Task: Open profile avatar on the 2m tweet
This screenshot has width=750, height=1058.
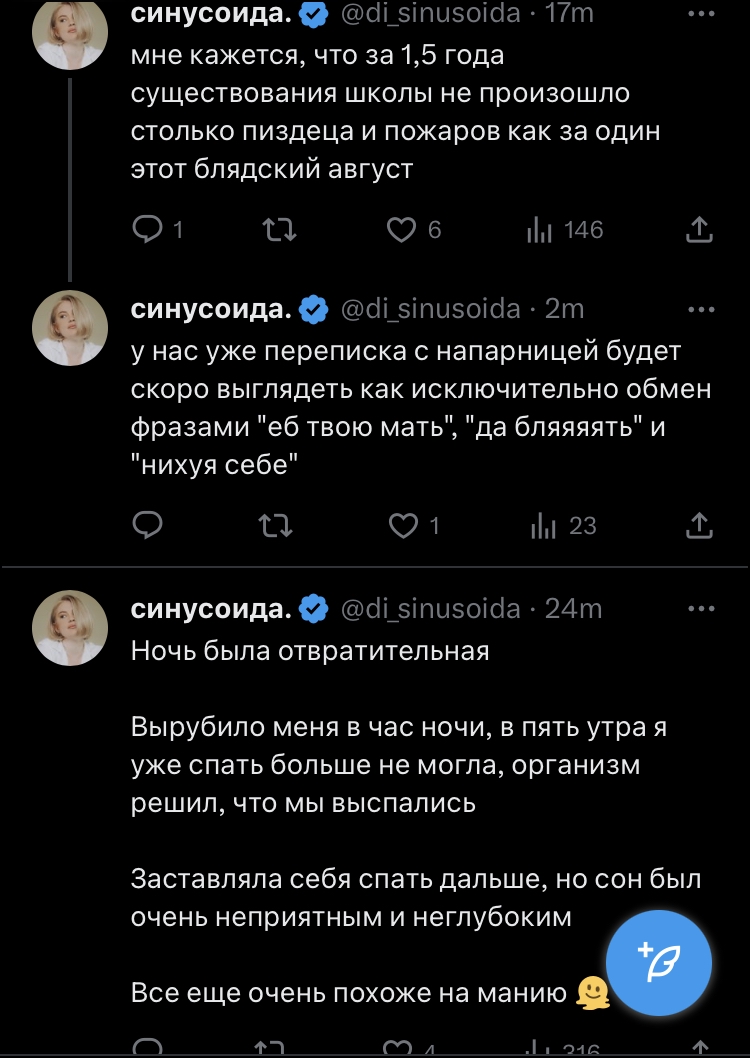Action: (70, 327)
